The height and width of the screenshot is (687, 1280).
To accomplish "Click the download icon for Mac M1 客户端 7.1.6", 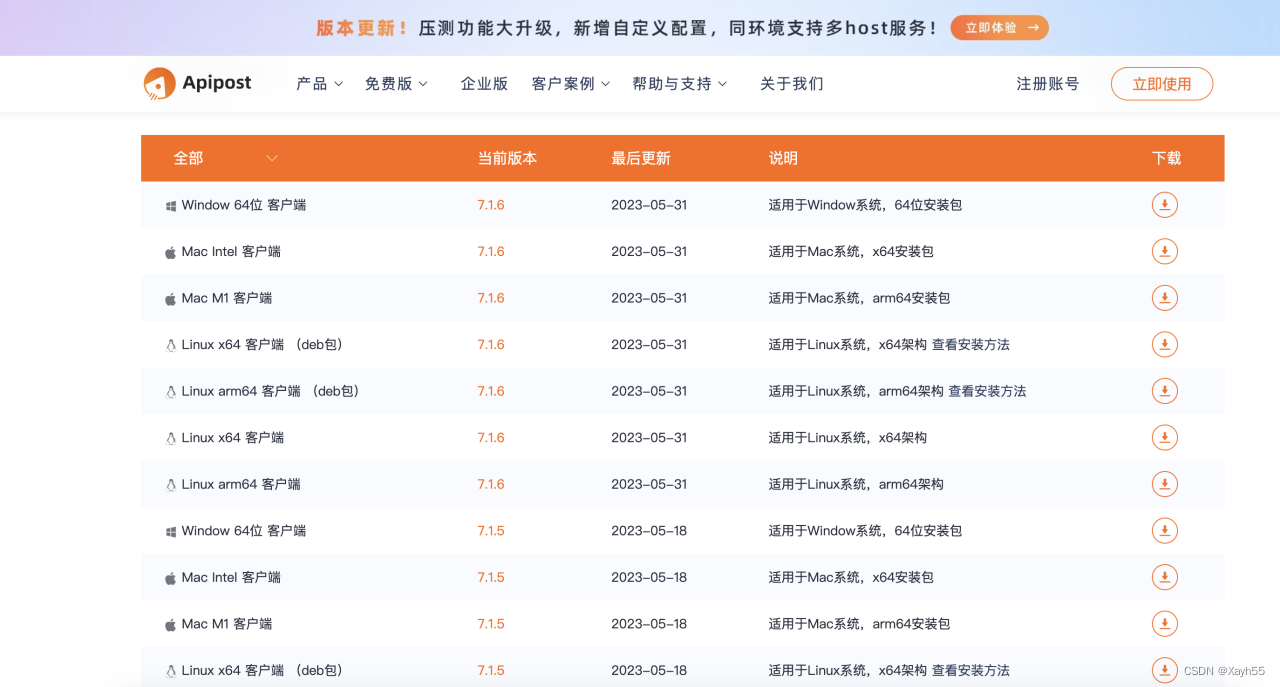I will (x=1164, y=297).
